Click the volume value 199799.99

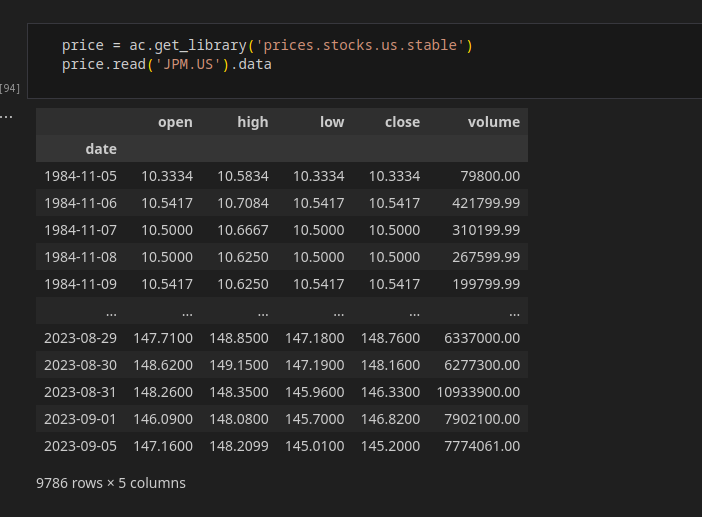[486, 284]
